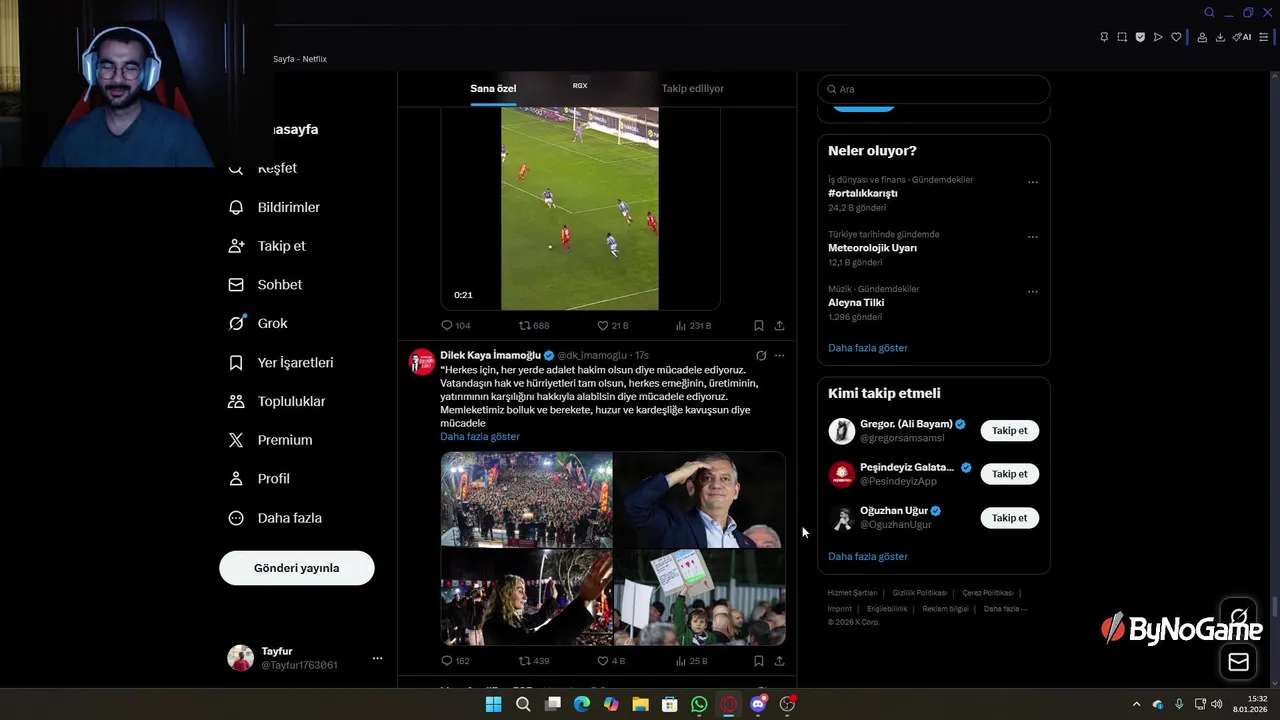Repost the Dilek Kaya İmamoğlu post
This screenshot has height=720, width=1280.
534,661
